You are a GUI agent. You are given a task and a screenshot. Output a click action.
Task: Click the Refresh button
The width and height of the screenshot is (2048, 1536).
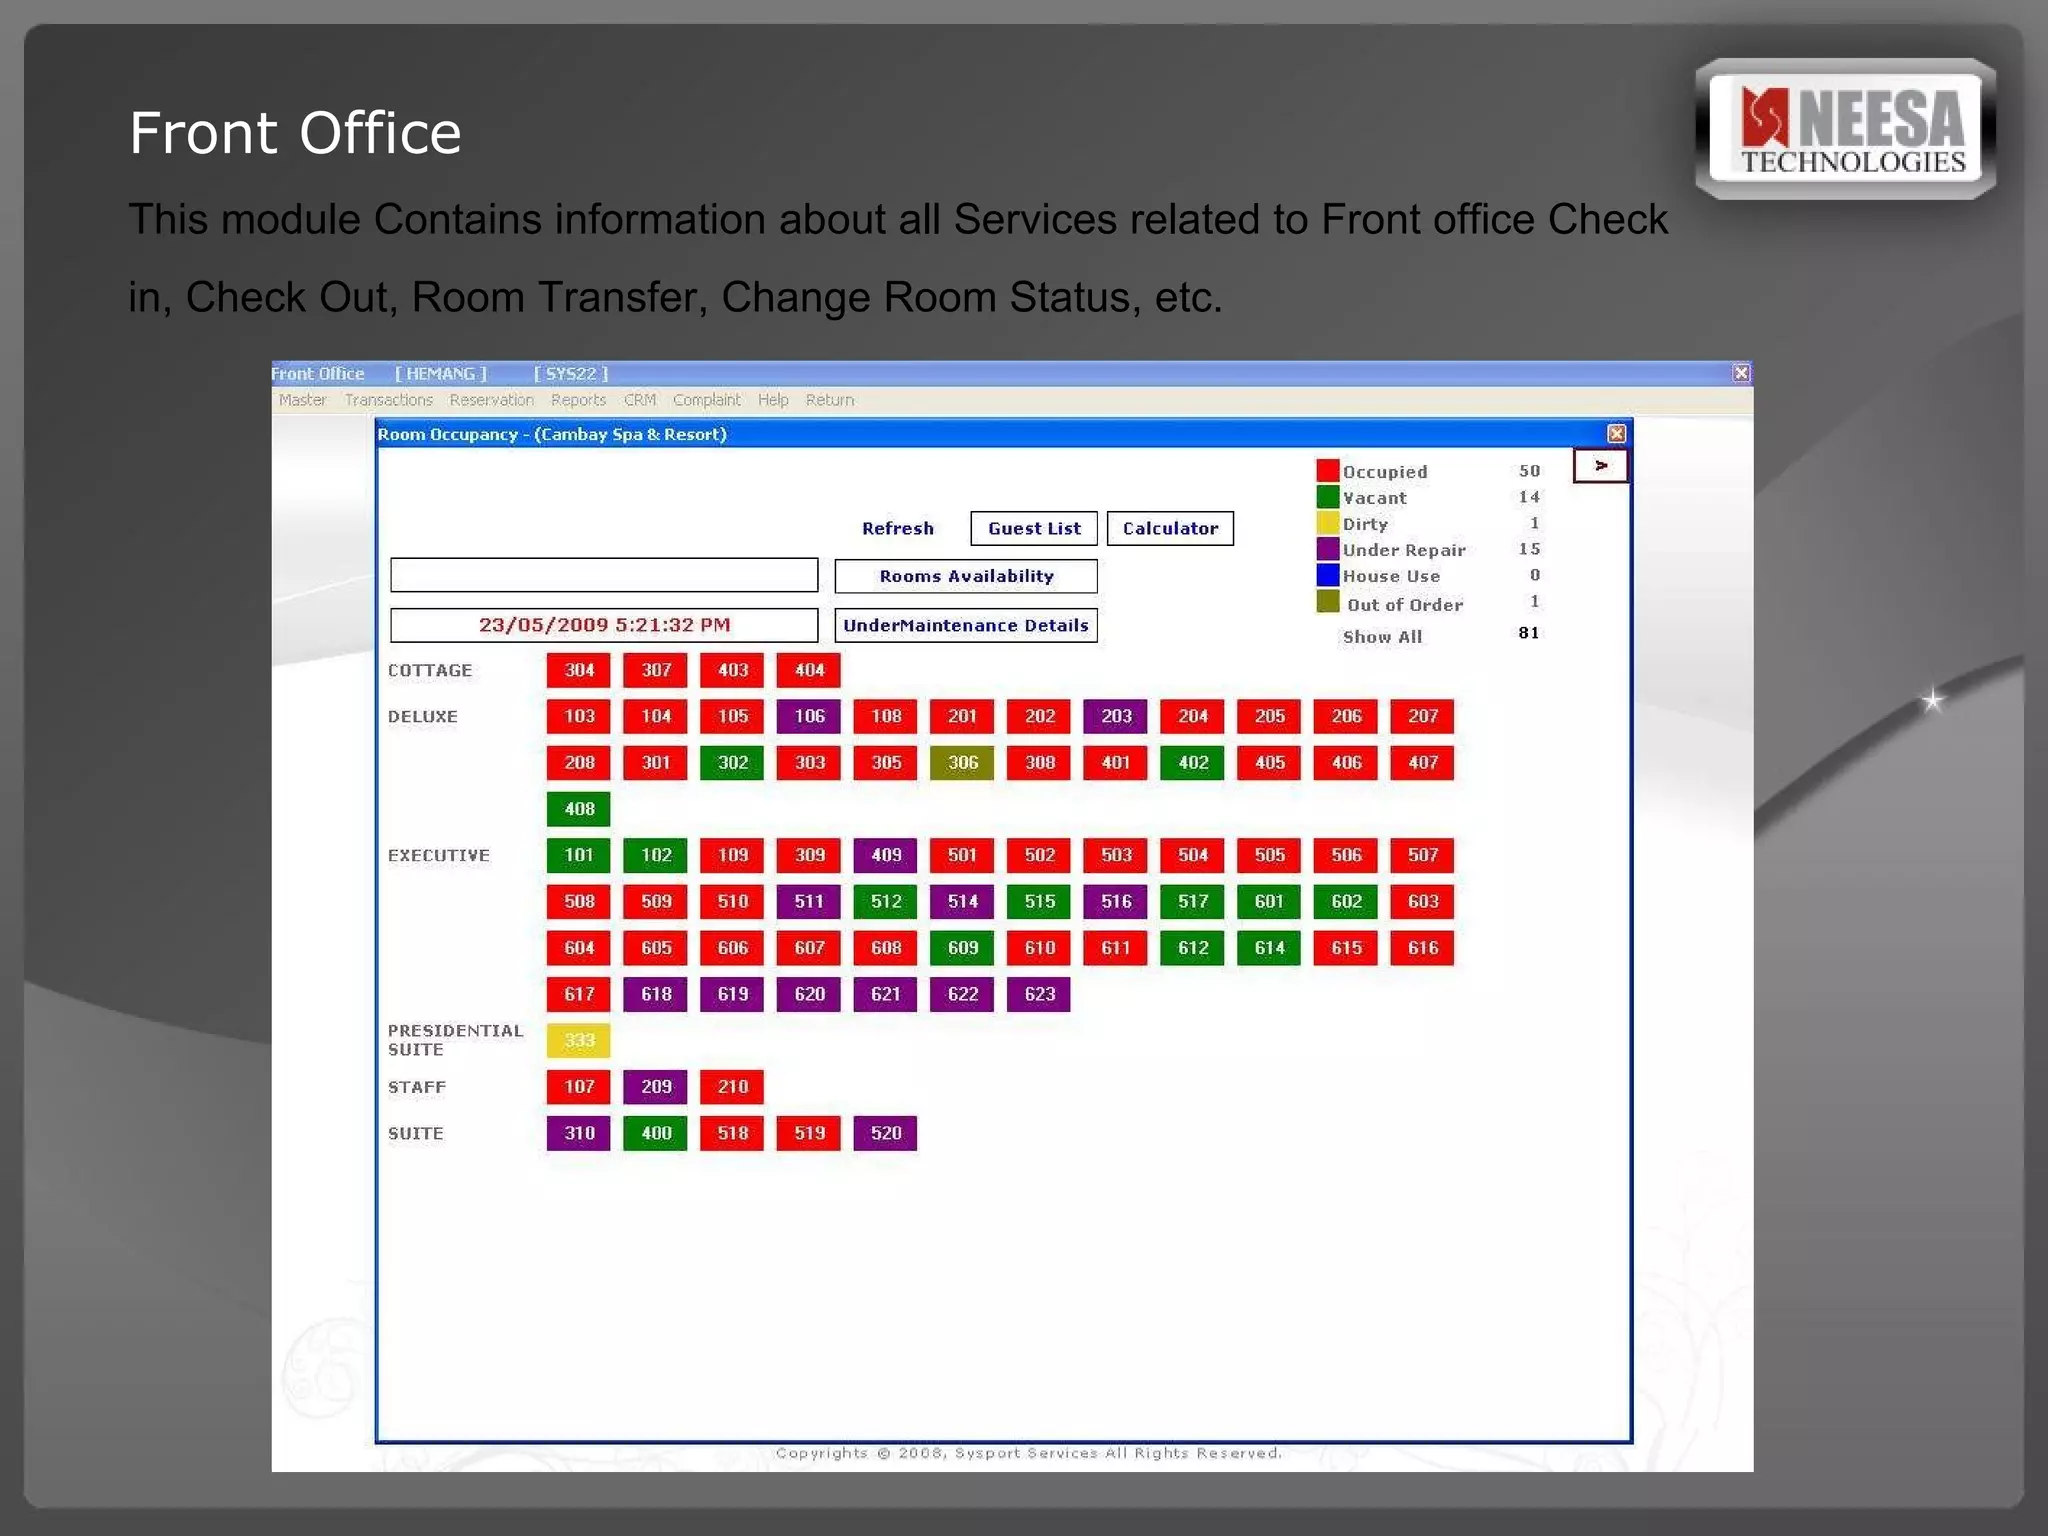[898, 528]
